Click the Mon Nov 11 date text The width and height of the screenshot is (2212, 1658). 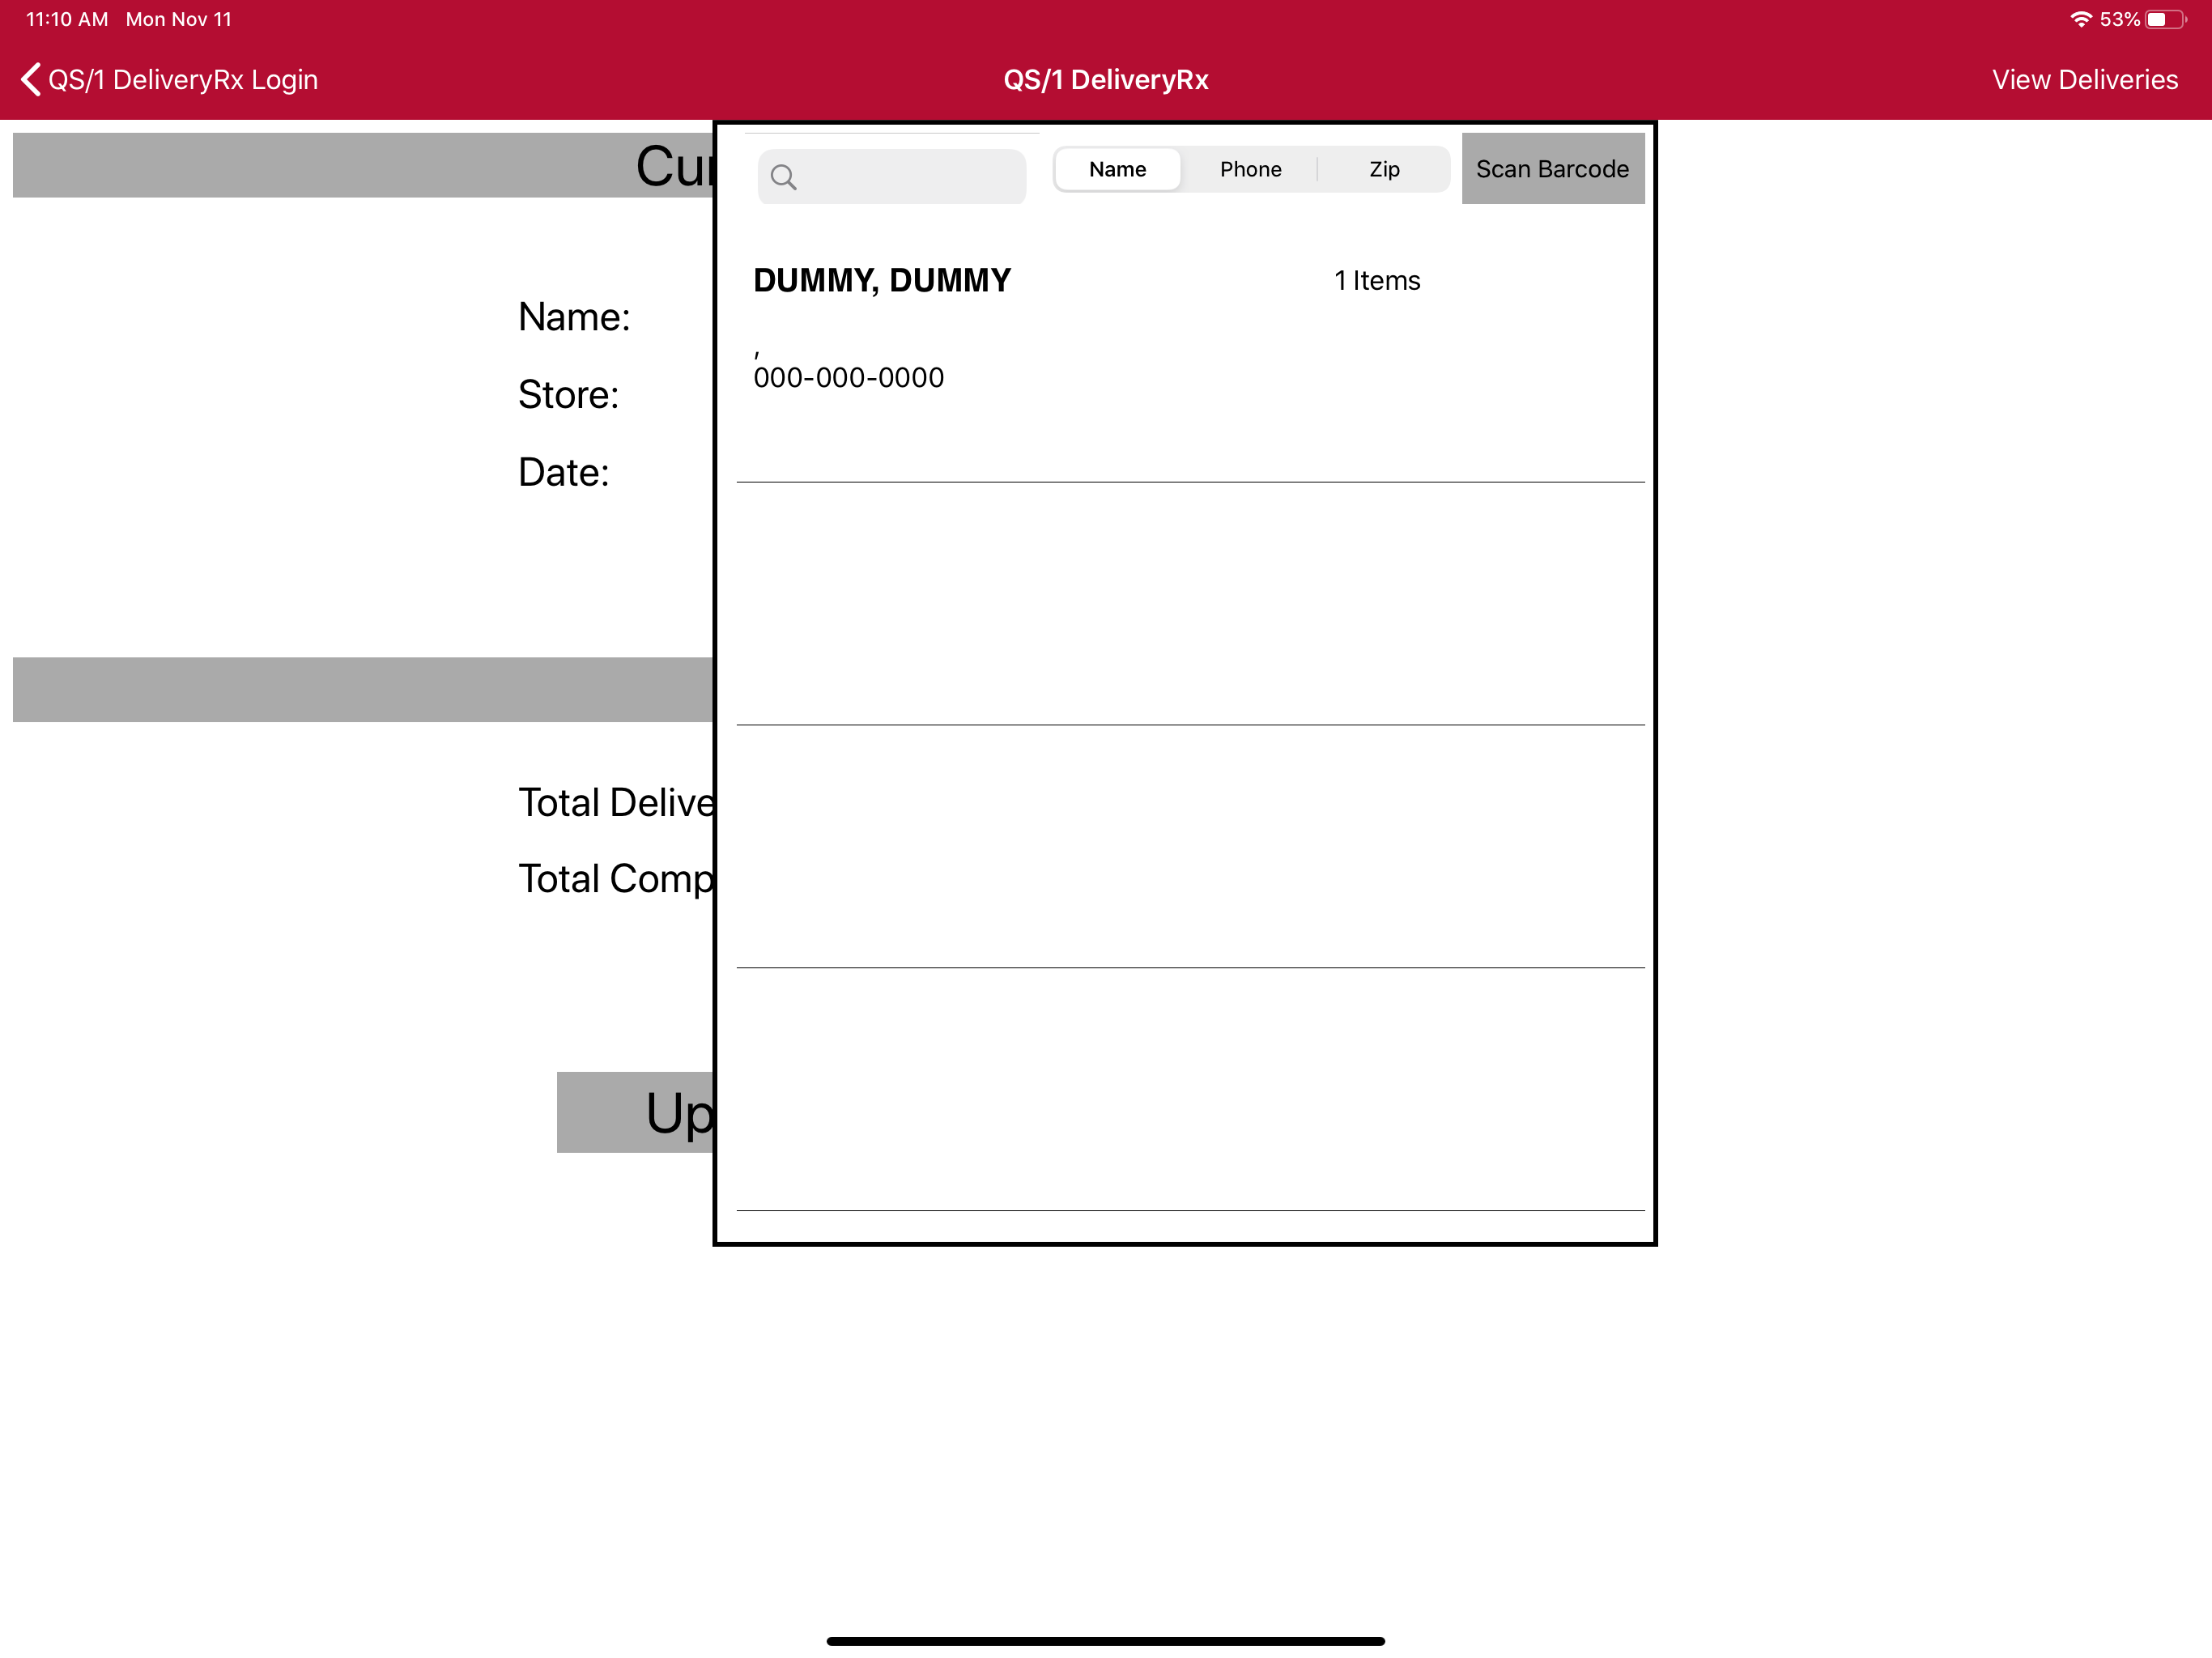[179, 19]
